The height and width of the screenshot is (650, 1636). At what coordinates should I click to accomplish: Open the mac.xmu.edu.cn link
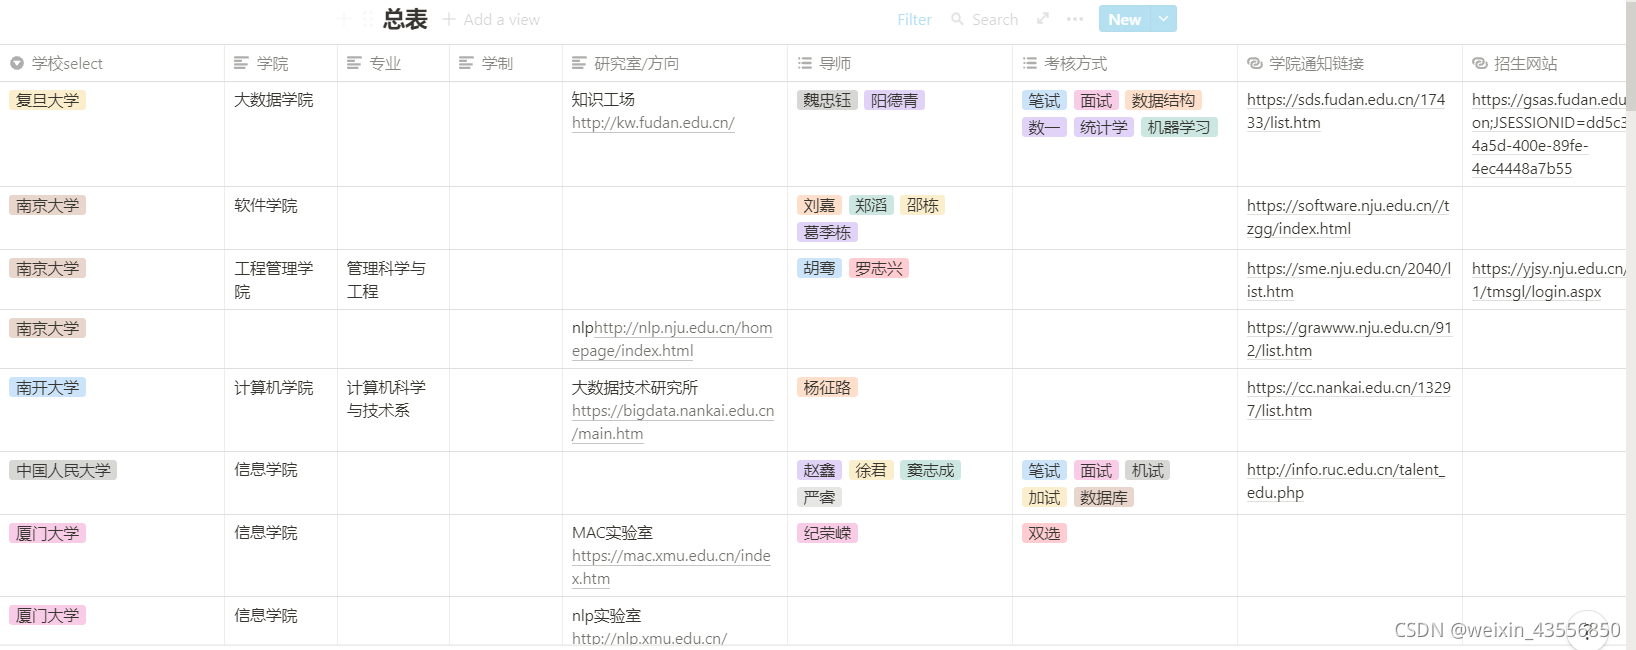click(x=671, y=567)
